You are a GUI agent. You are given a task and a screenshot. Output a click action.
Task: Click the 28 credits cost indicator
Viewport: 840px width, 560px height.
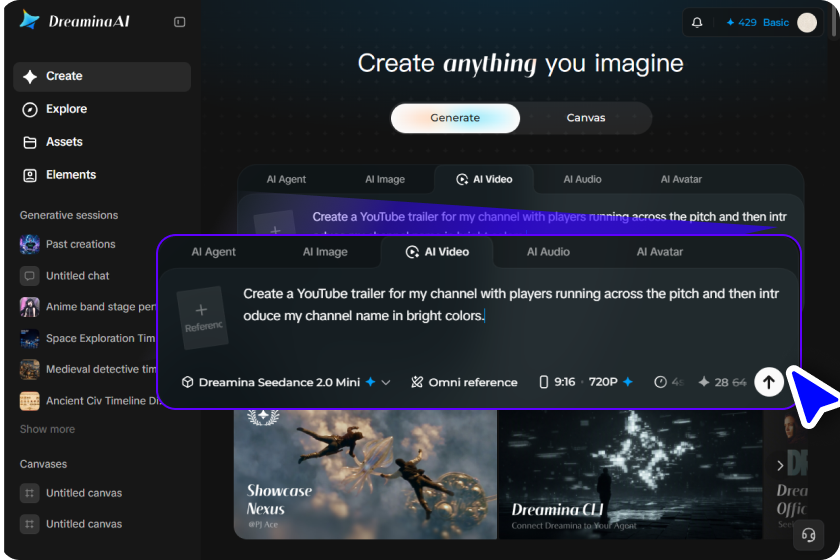[x=723, y=382]
